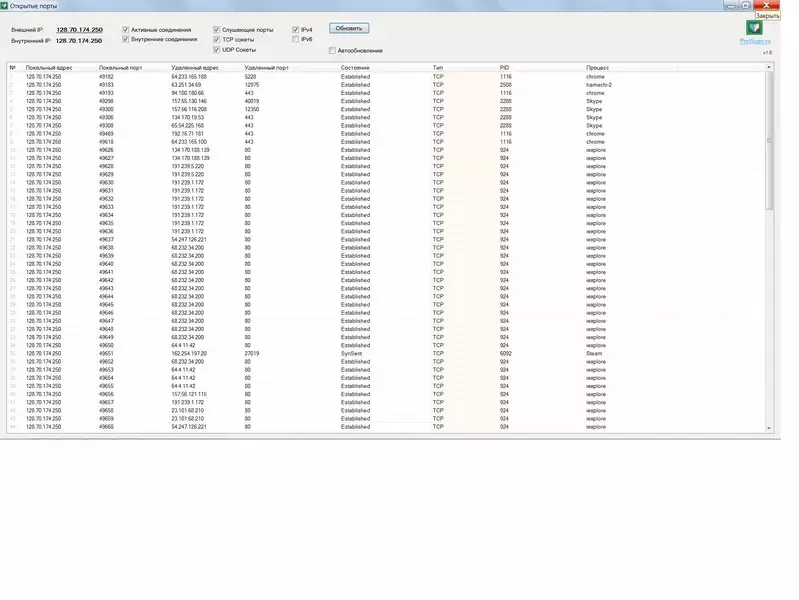Select the hamachi-2 process cell
Screen dimensions: 799x600
(x=599, y=85)
